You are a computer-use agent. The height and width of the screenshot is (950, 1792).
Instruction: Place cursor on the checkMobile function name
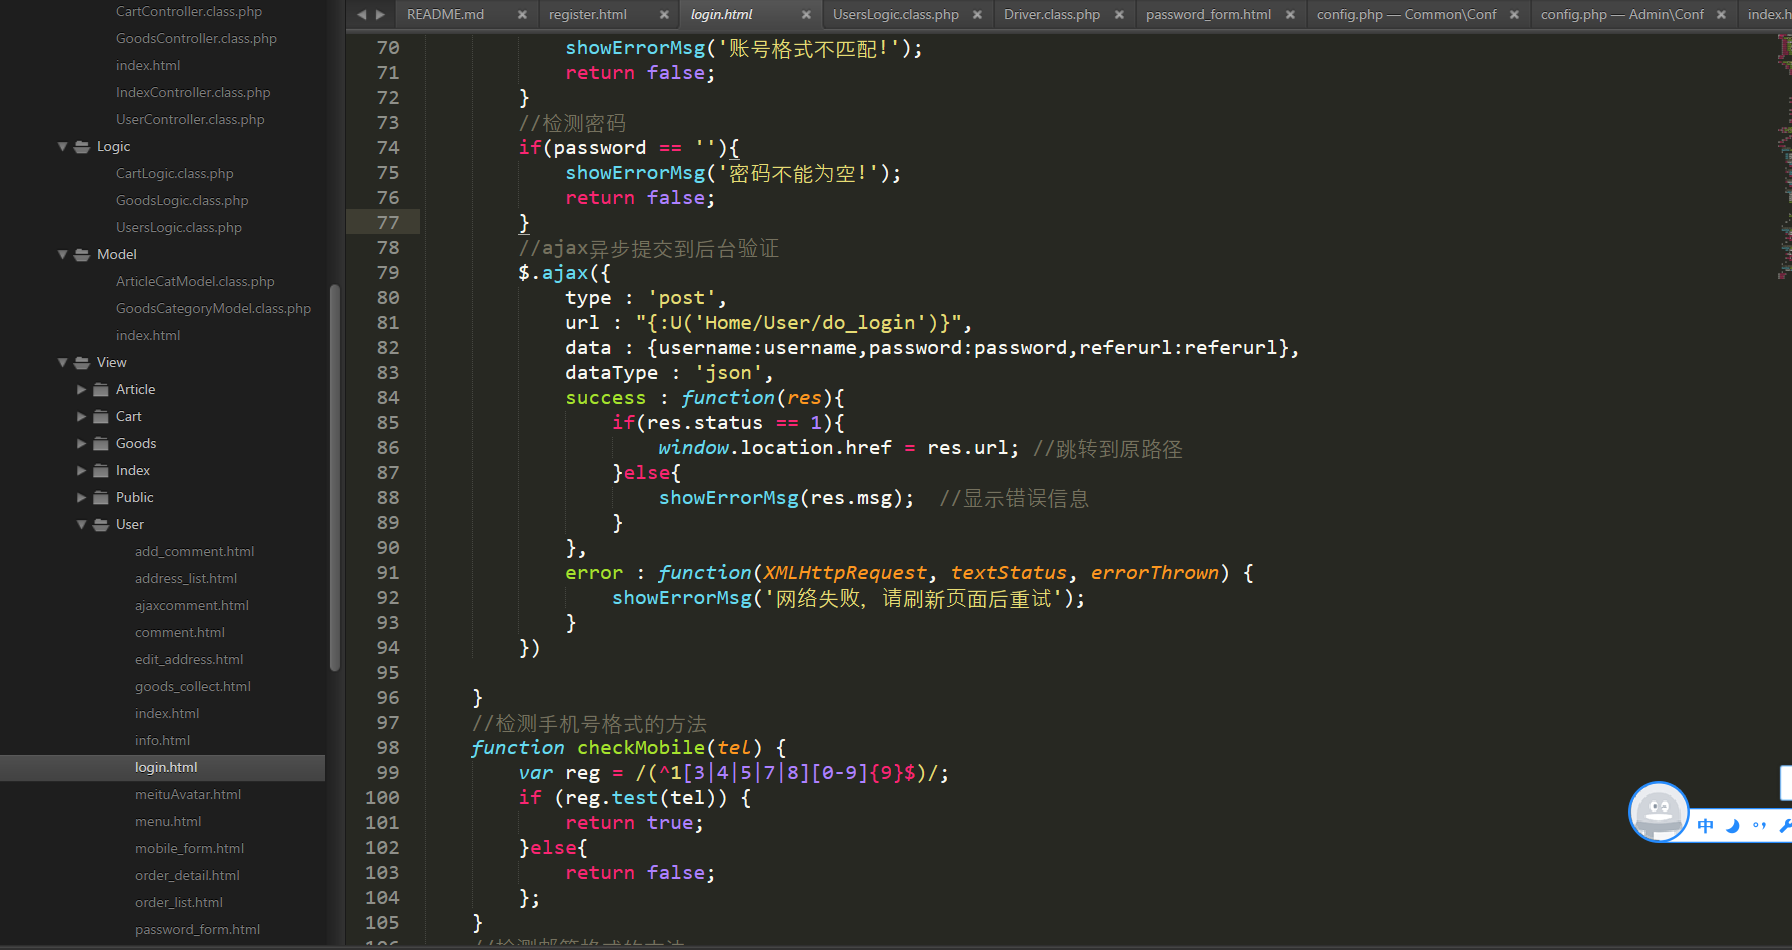(641, 748)
